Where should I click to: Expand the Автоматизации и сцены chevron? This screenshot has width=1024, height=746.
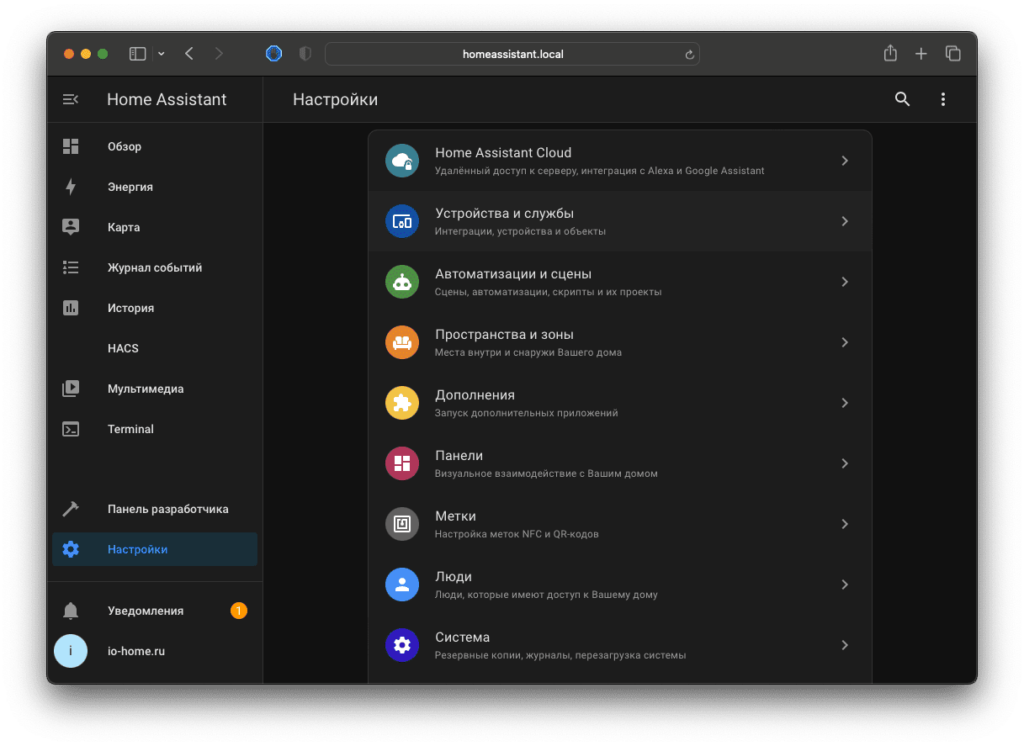pos(844,282)
